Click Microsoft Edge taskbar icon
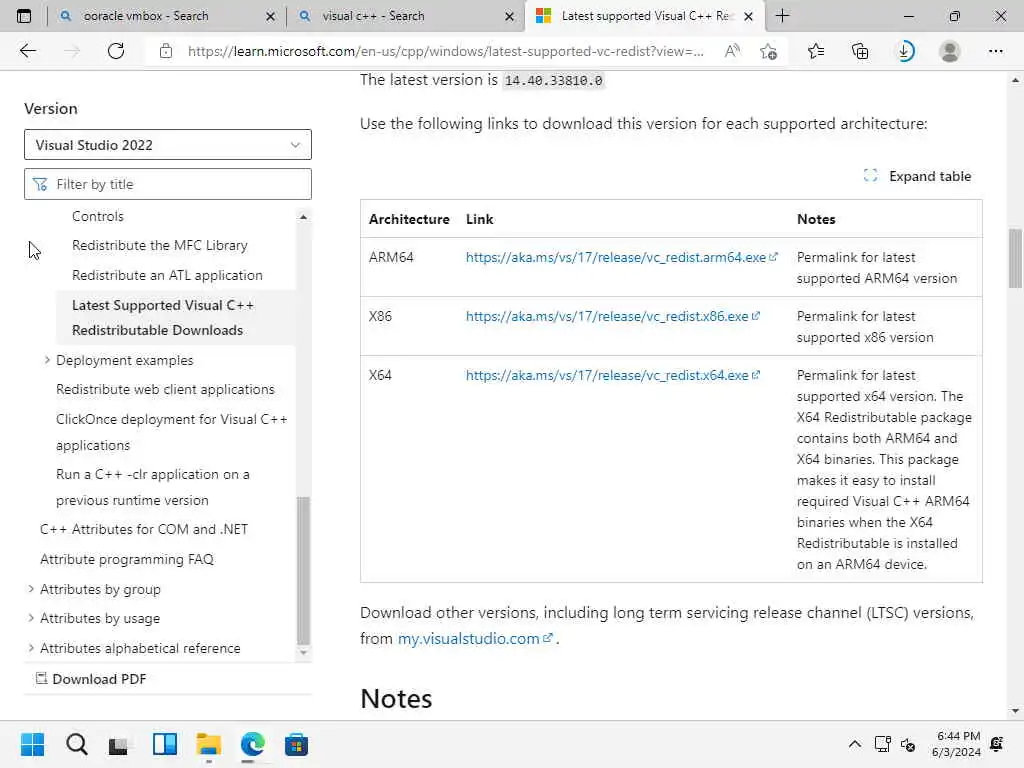The height and width of the screenshot is (768, 1024). [x=252, y=744]
